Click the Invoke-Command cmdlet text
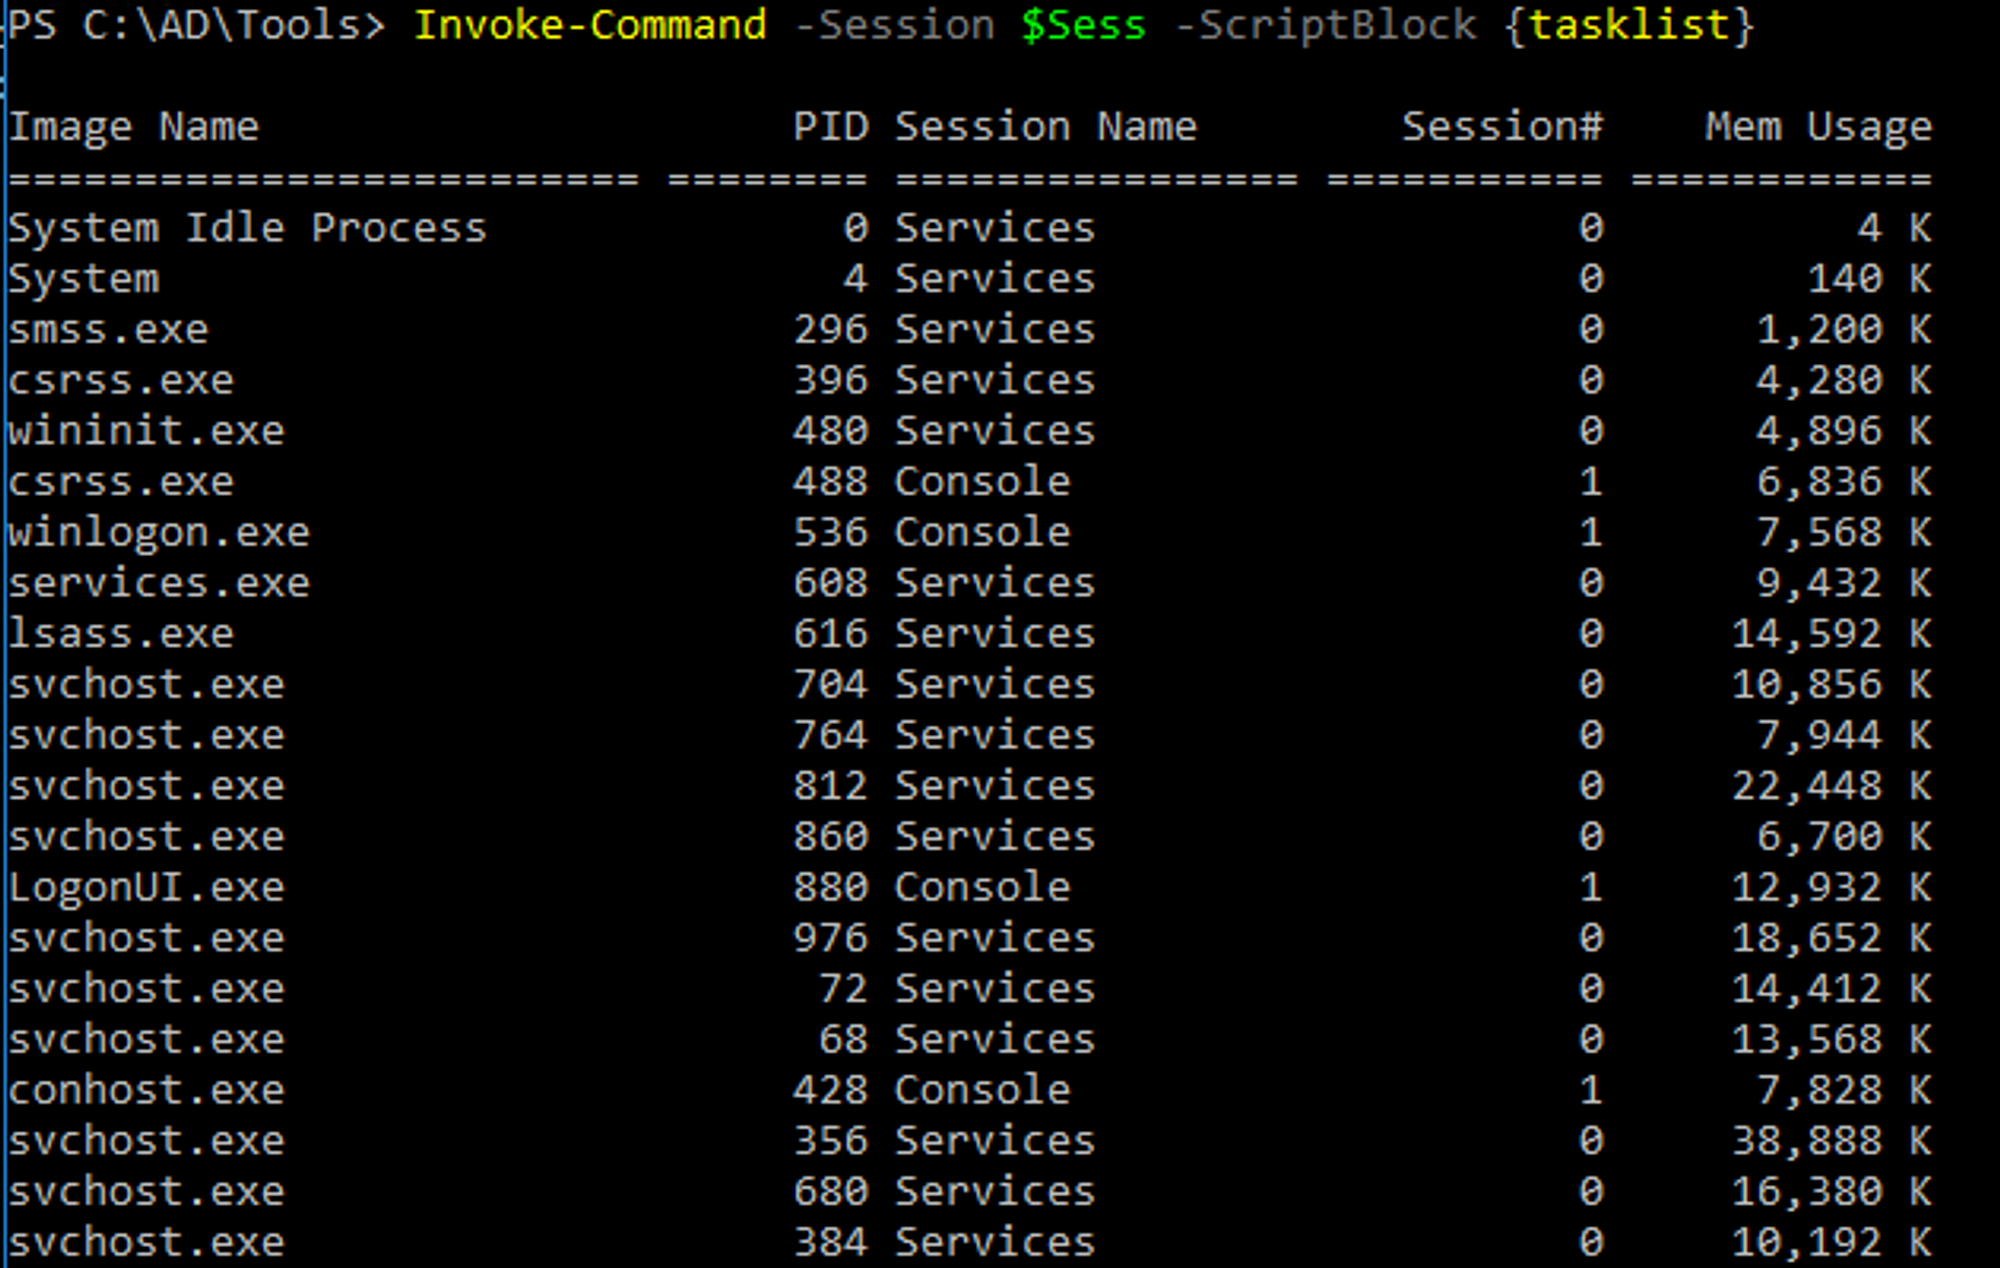This screenshot has height=1268, width=2000. click(590, 25)
